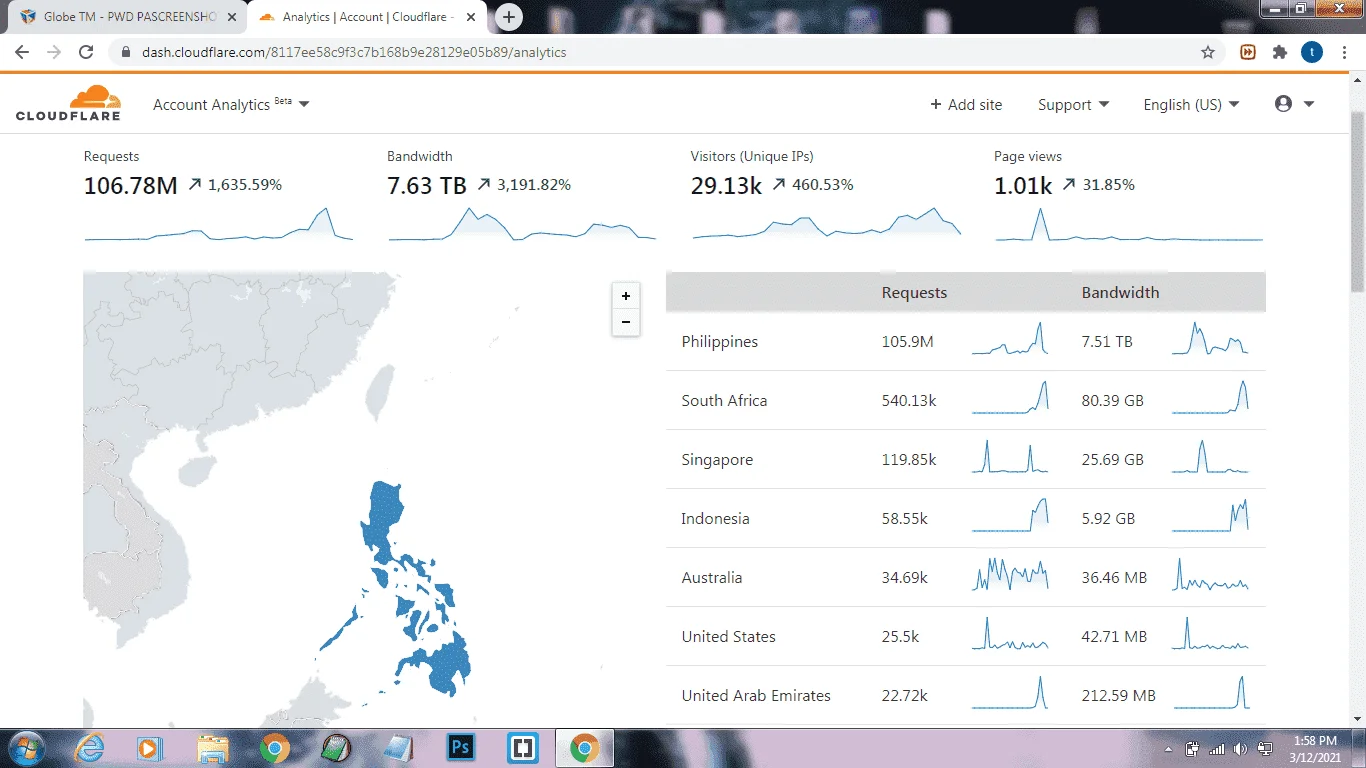The height and width of the screenshot is (768, 1366).
Task: Click the pinned Chrome icon beside the folder
Action: [x=275, y=748]
